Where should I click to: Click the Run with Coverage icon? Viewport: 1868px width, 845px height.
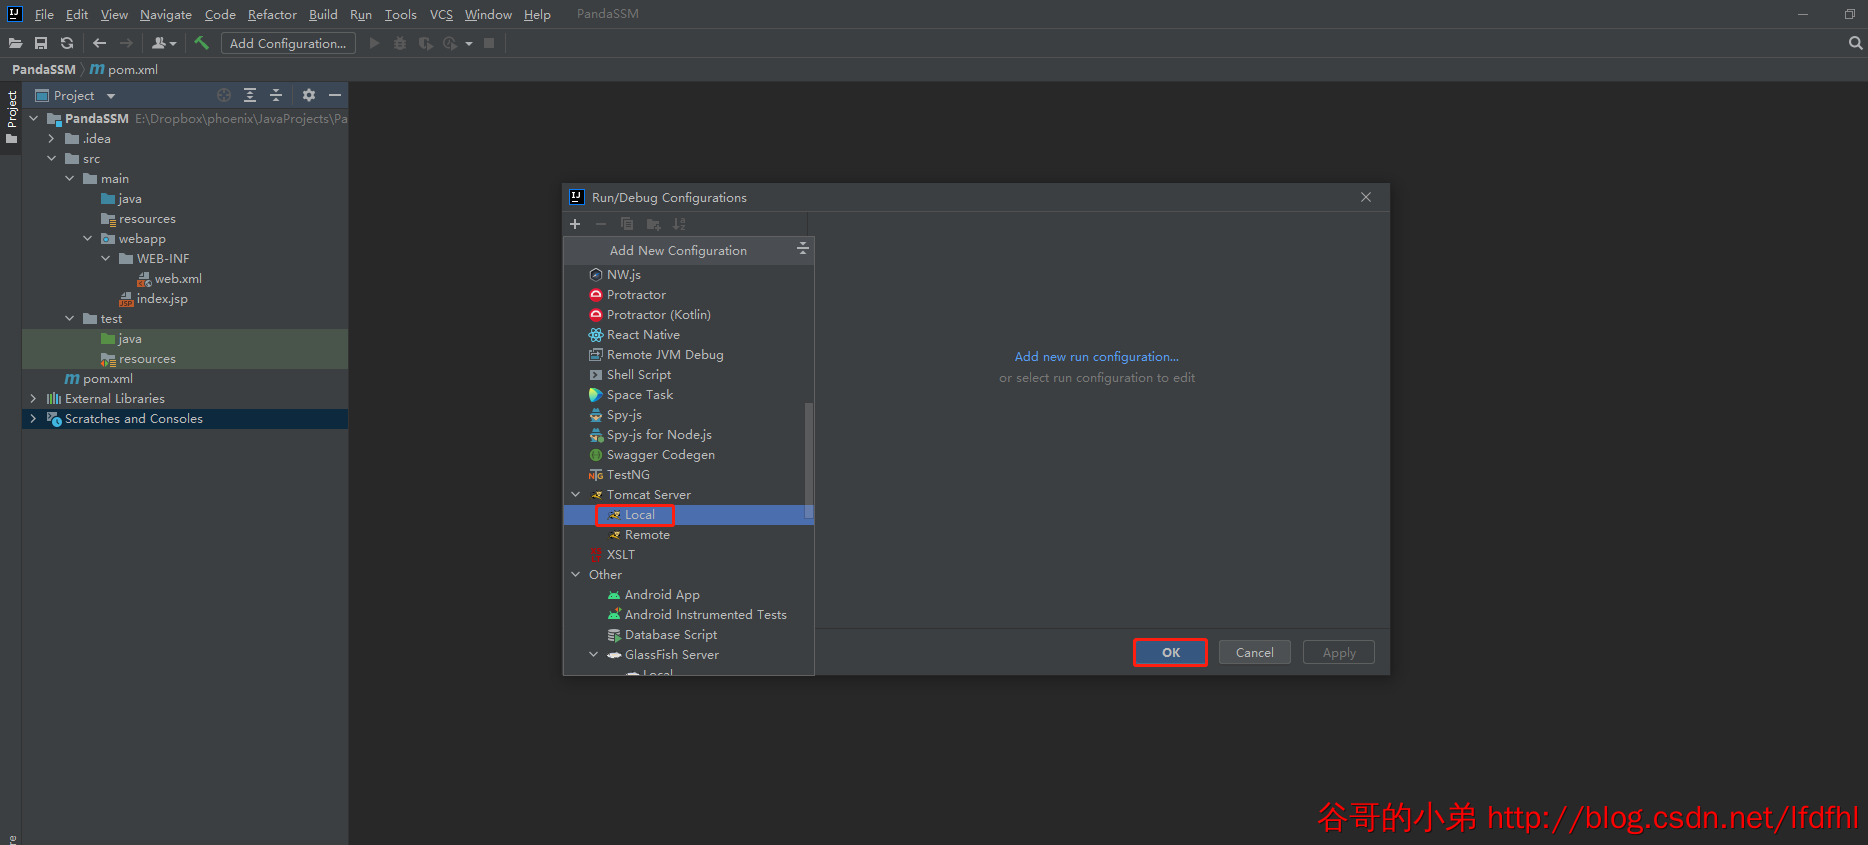pyautogui.click(x=426, y=43)
